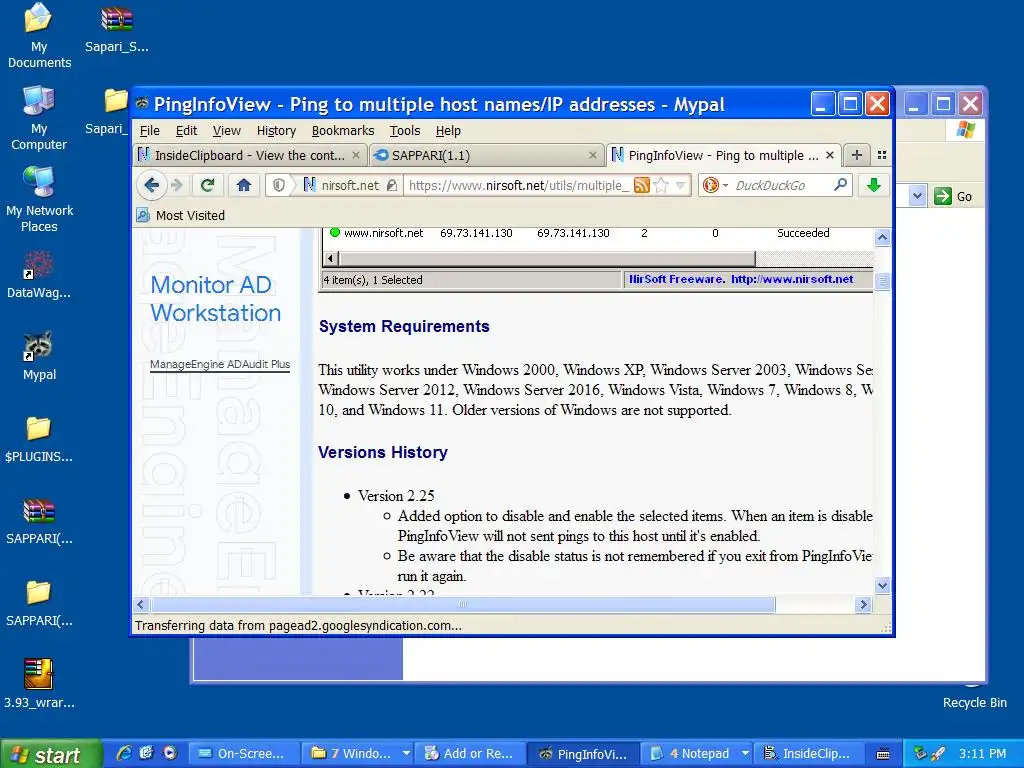Bookmark this page with the star icon
Screen dimensions: 1024x768
tap(661, 185)
